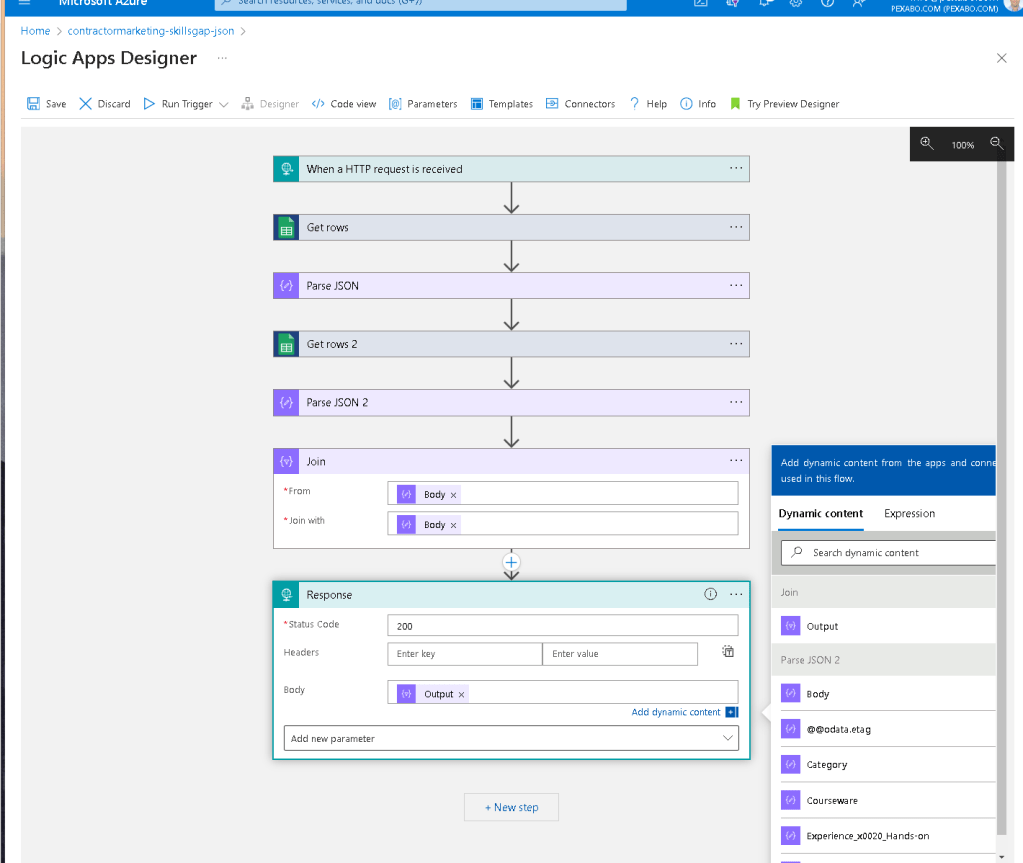This screenshot has width=1023, height=863.
Task: Open ellipsis menu of Parse JSON 2
Action: 736,402
